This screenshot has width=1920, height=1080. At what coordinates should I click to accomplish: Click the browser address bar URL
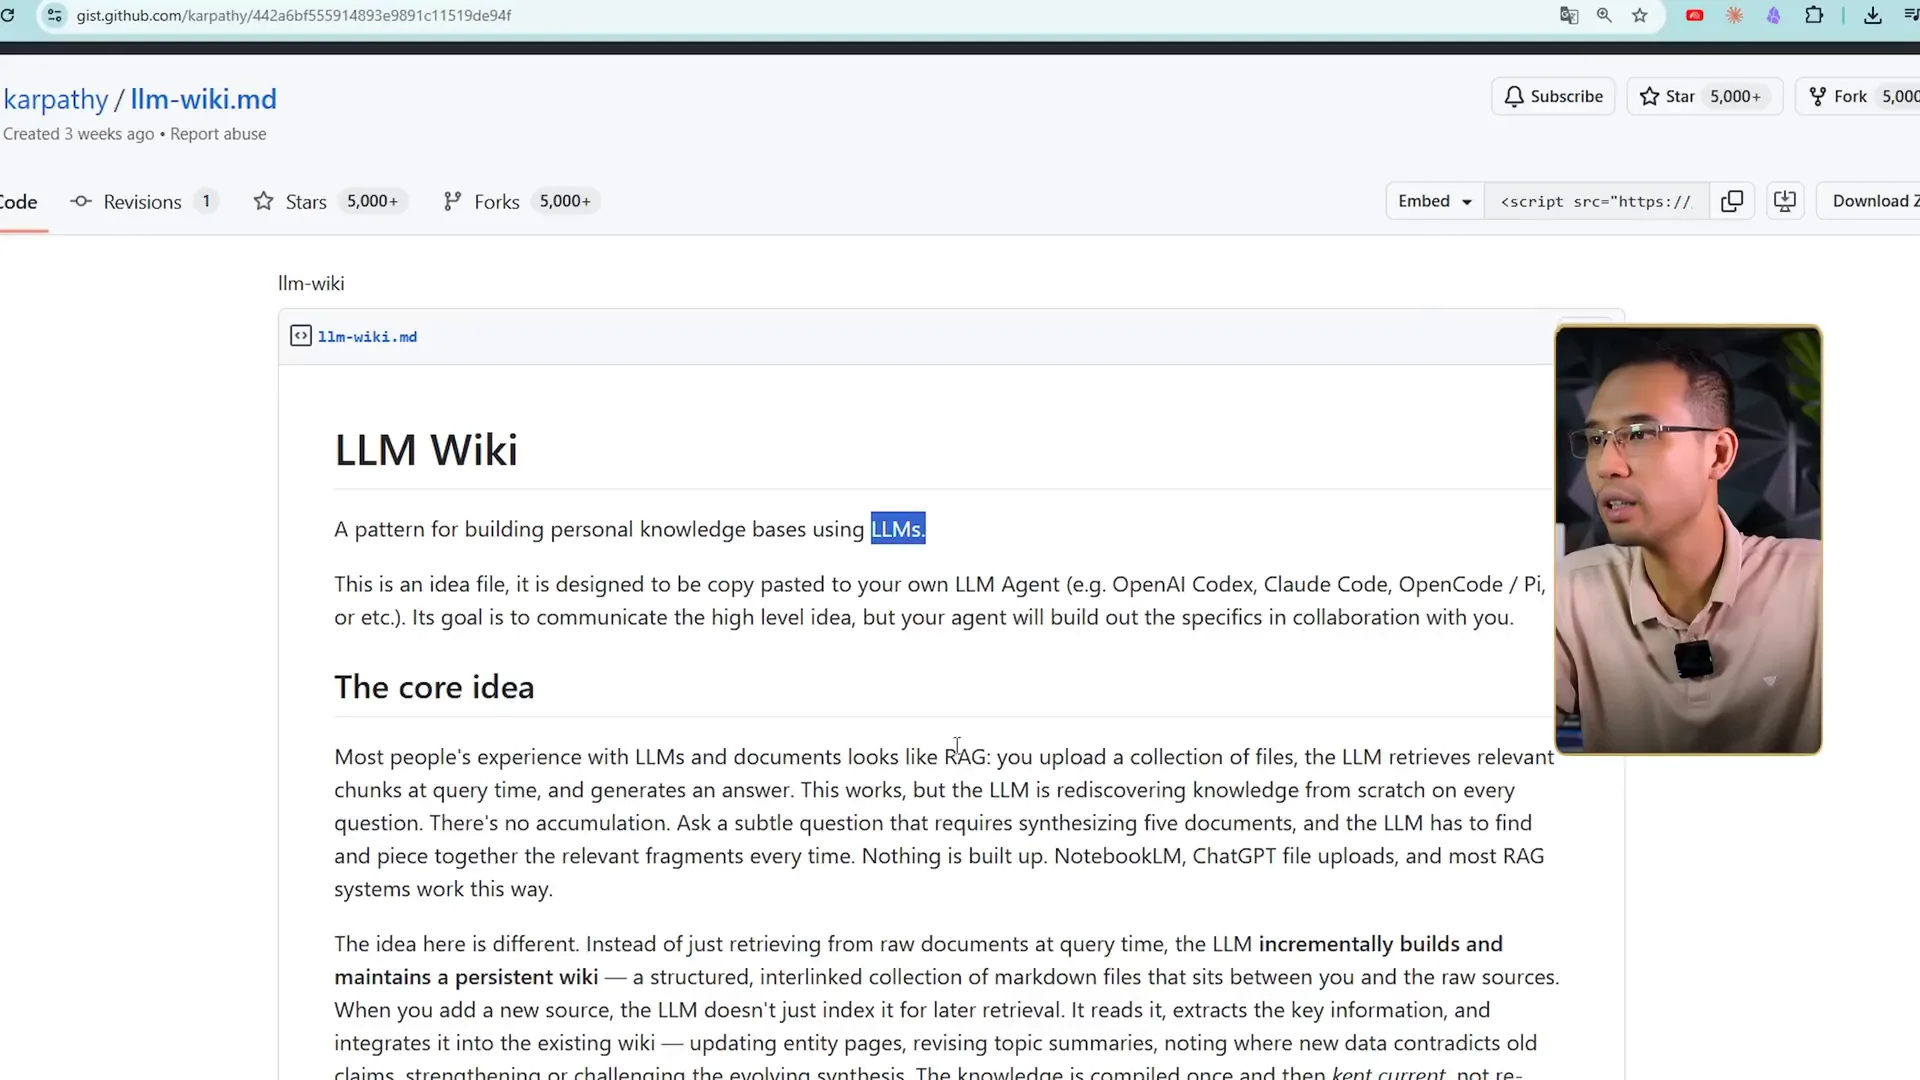click(x=294, y=15)
